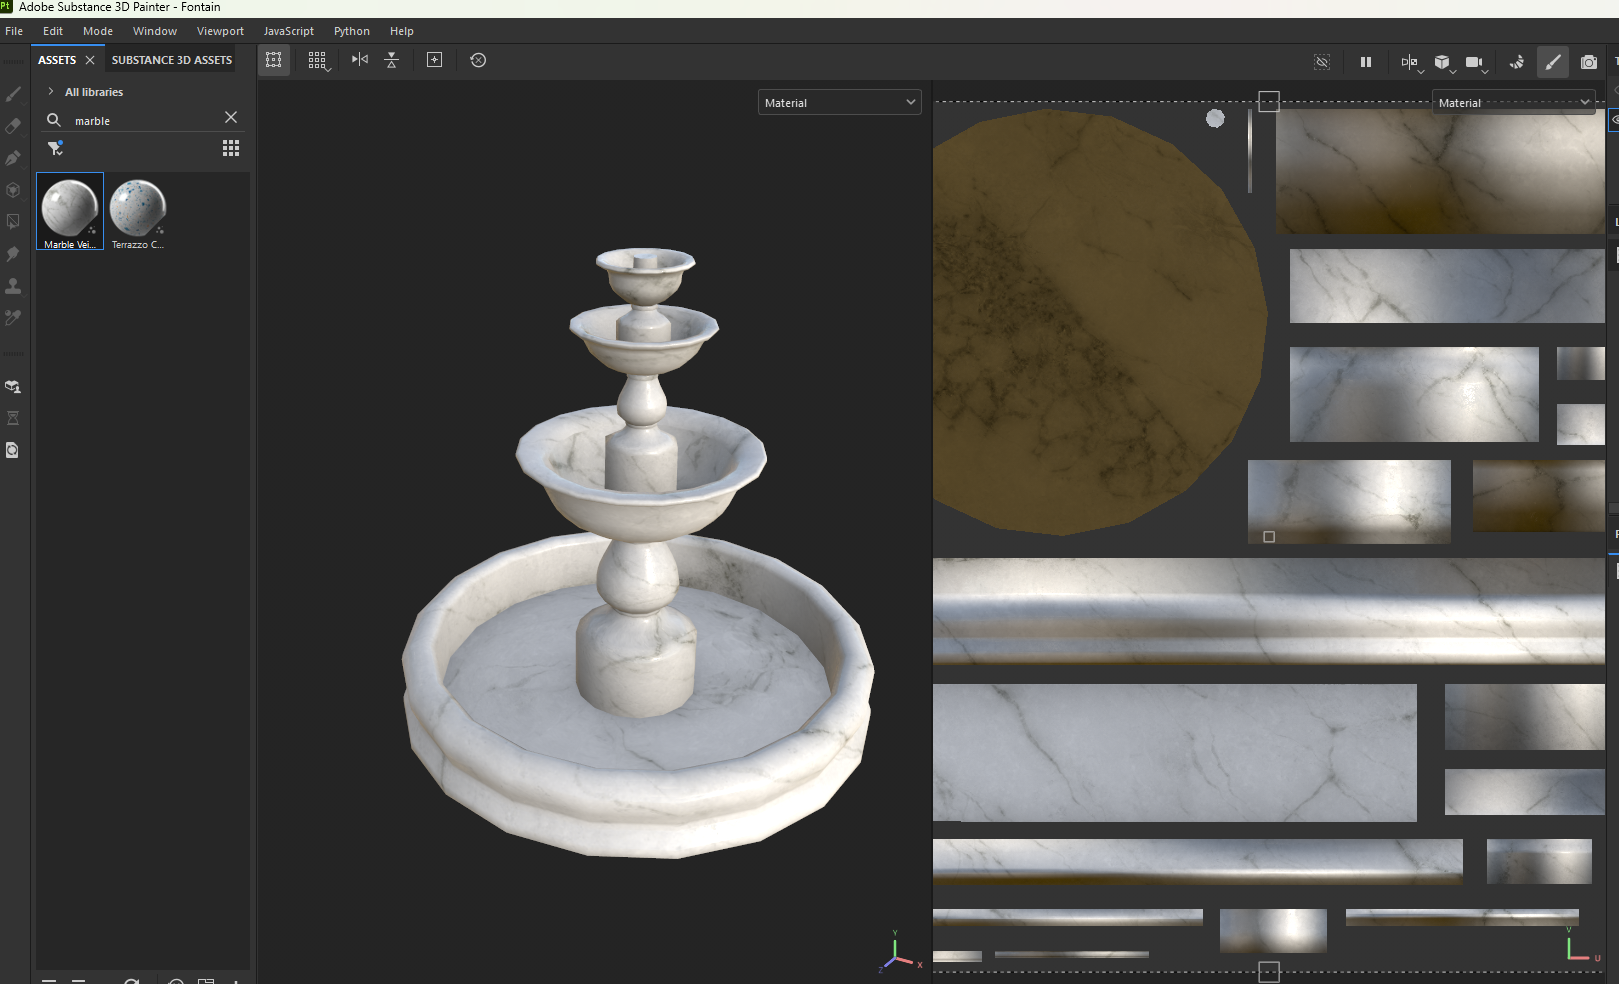The width and height of the screenshot is (1619, 984).
Task: Open the symmetry settings dropdown
Action: [1411, 63]
